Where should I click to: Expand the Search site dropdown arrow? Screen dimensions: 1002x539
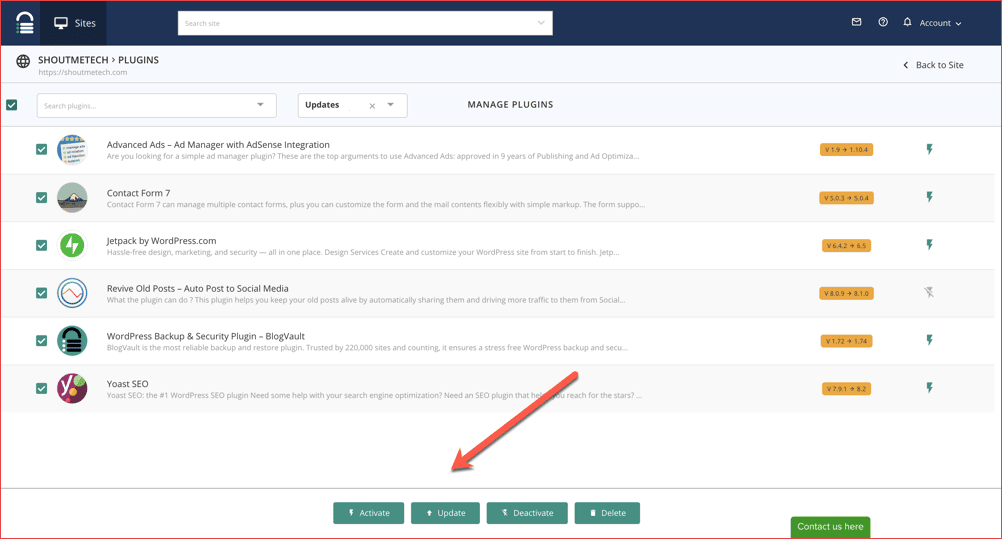(x=541, y=23)
